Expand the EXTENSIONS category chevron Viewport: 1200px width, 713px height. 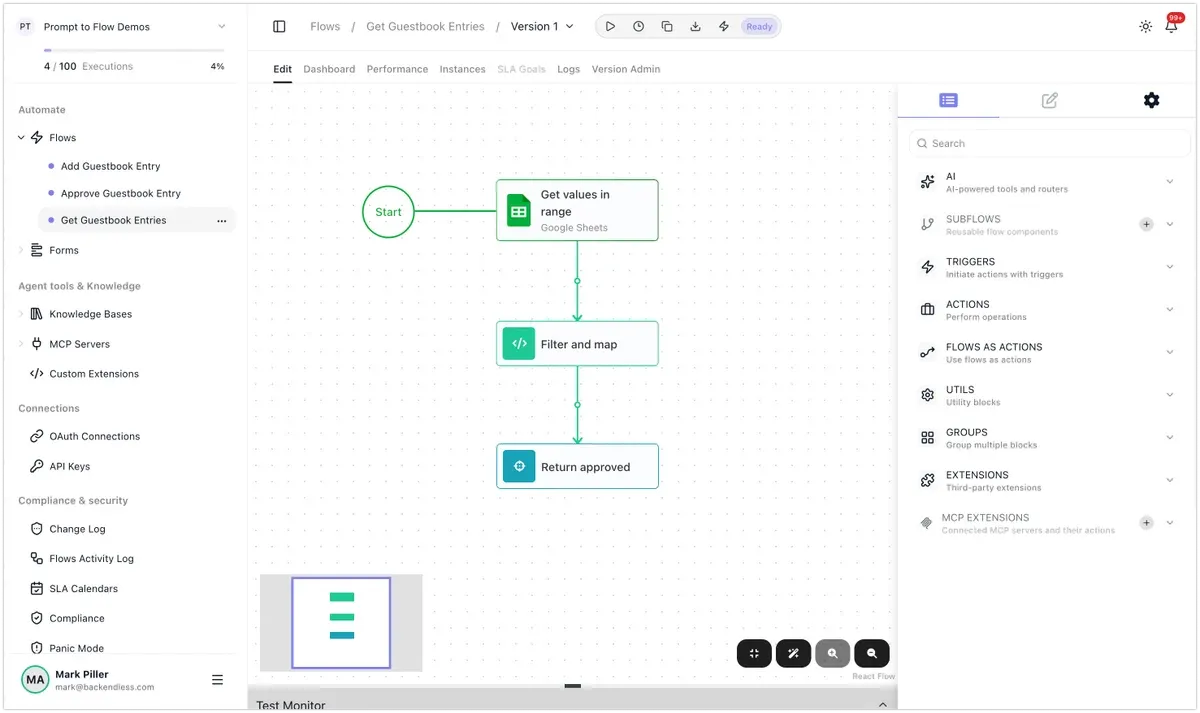pos(1170,480)
